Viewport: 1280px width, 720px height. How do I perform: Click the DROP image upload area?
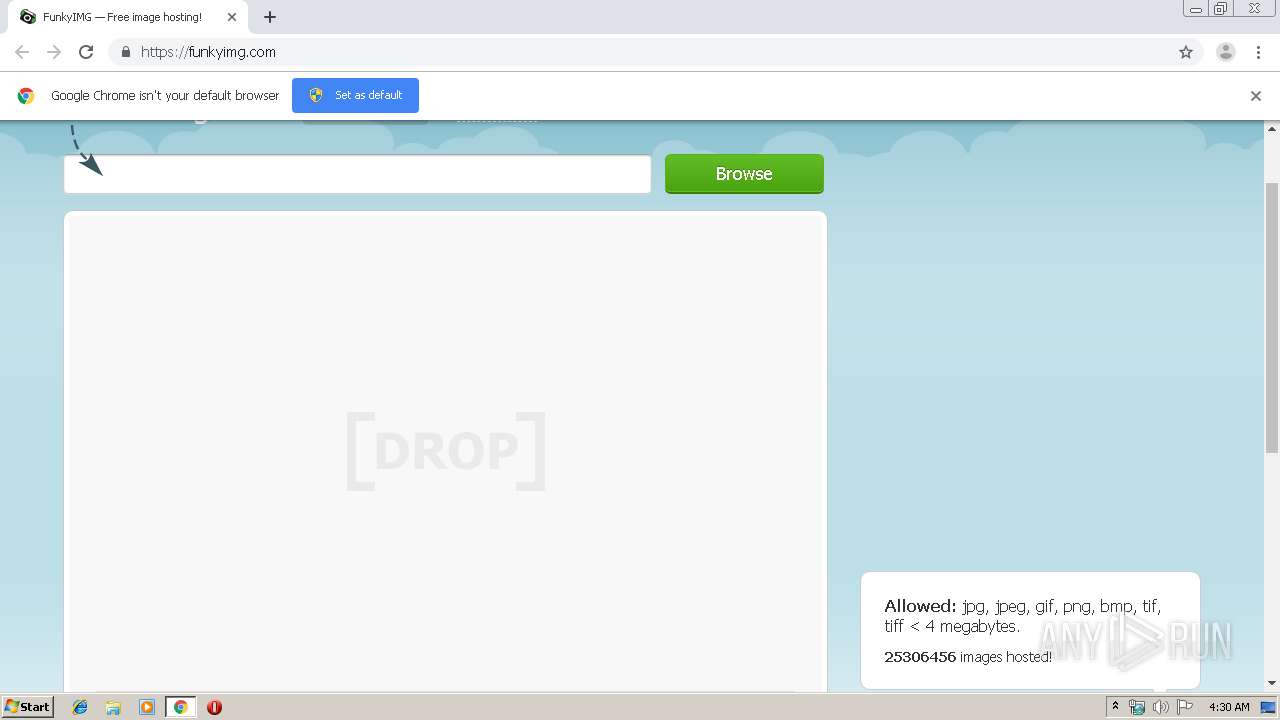[x=445, y=452]
